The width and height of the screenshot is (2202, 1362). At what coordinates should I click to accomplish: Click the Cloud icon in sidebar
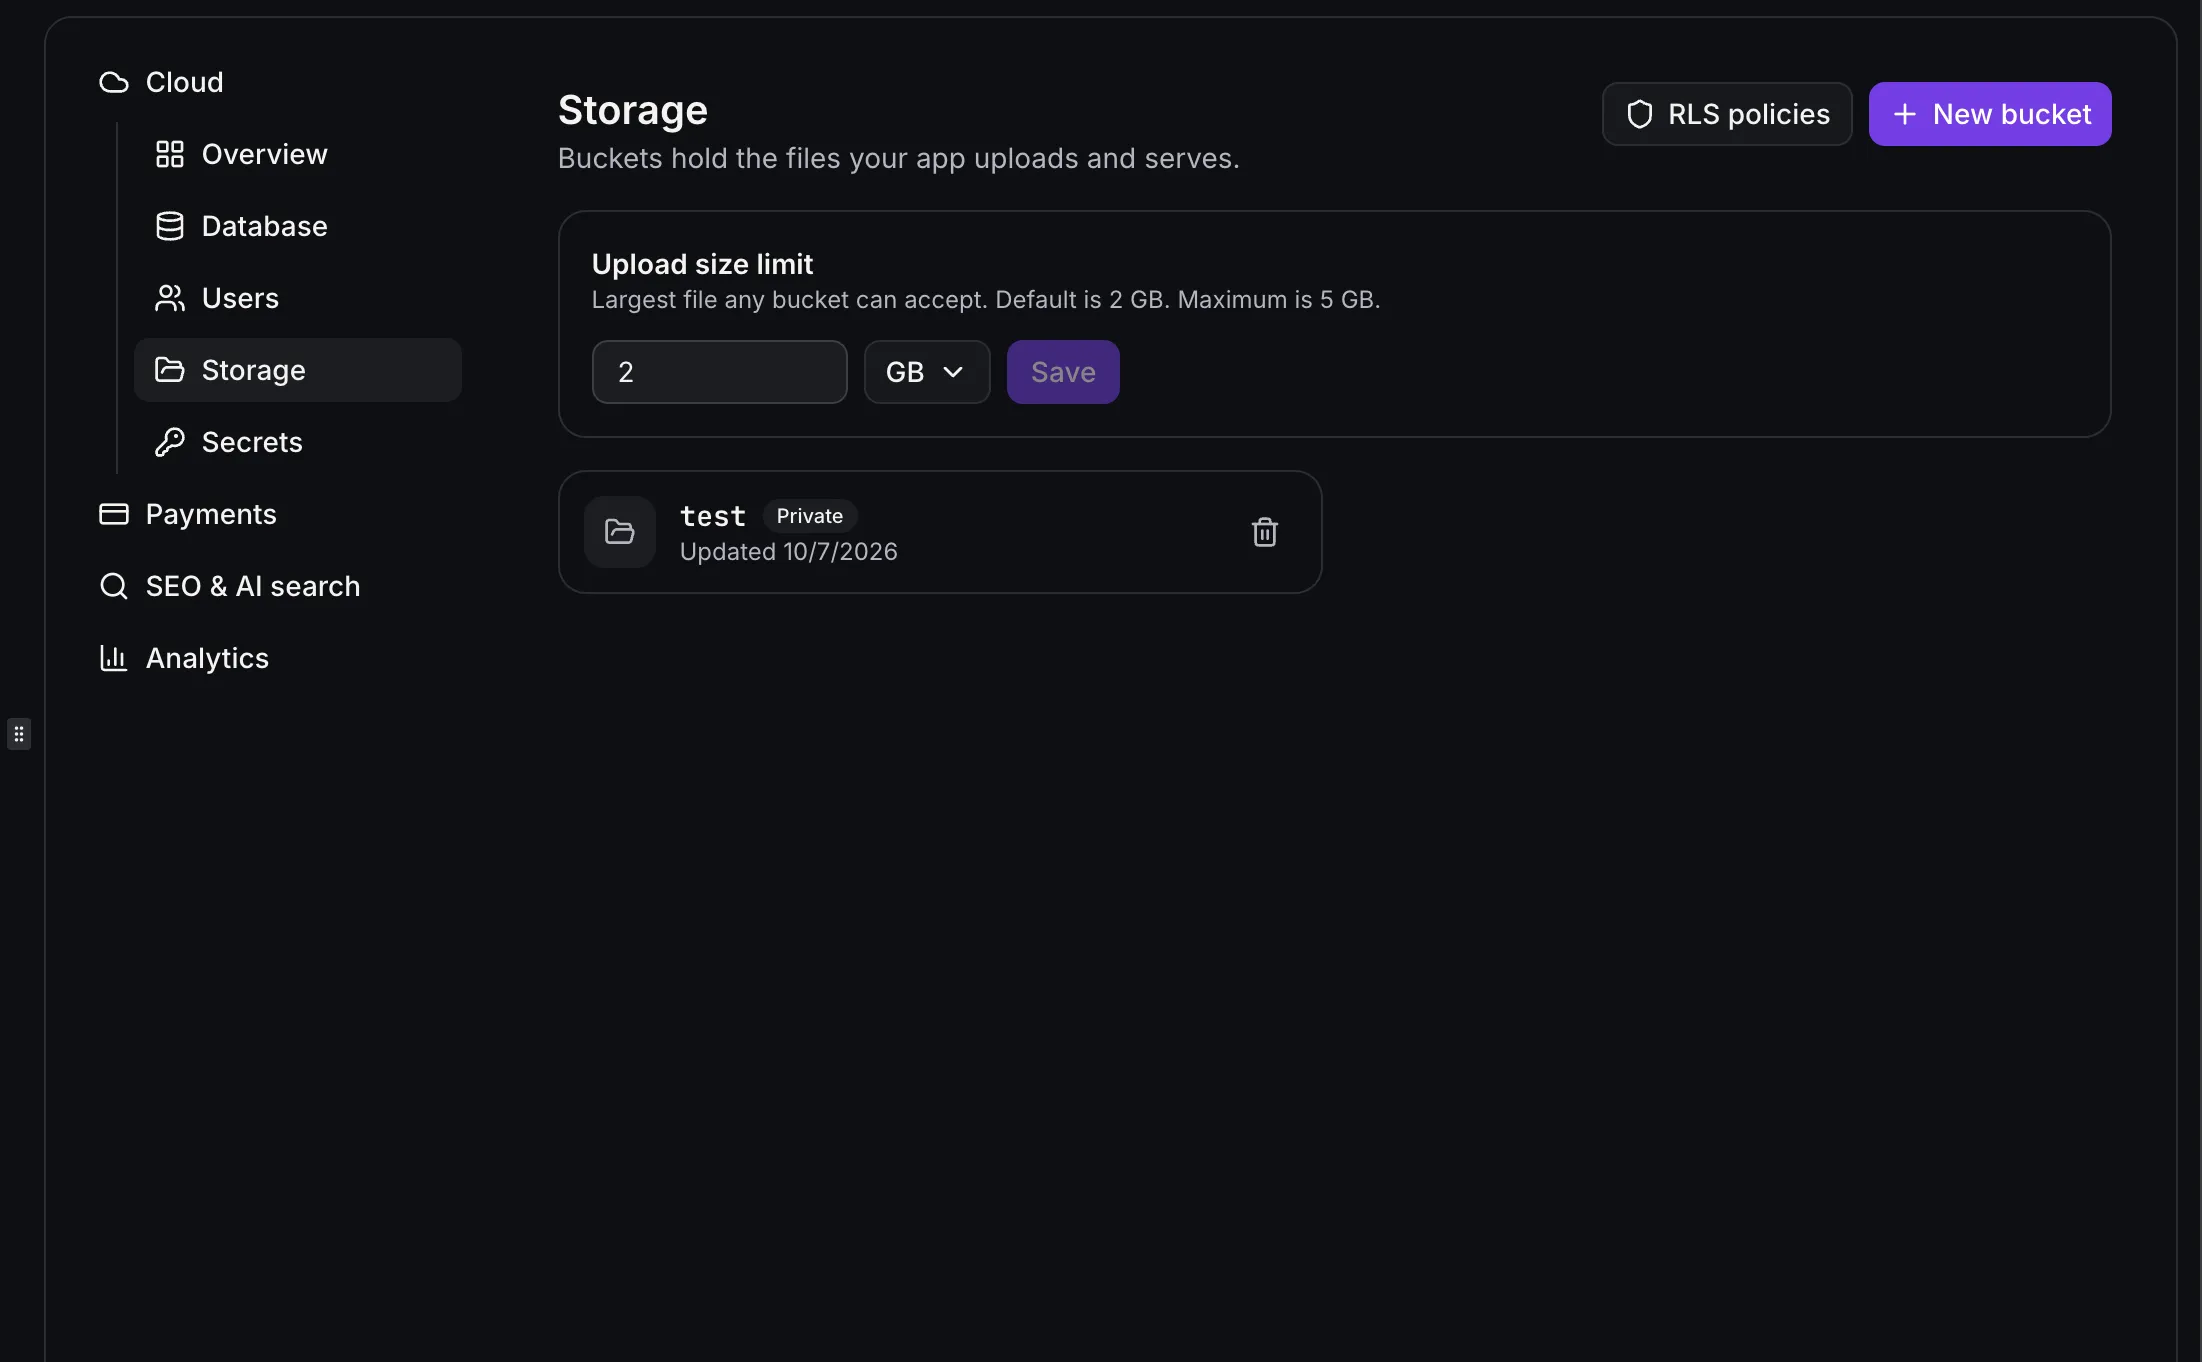tap(114, 82)
